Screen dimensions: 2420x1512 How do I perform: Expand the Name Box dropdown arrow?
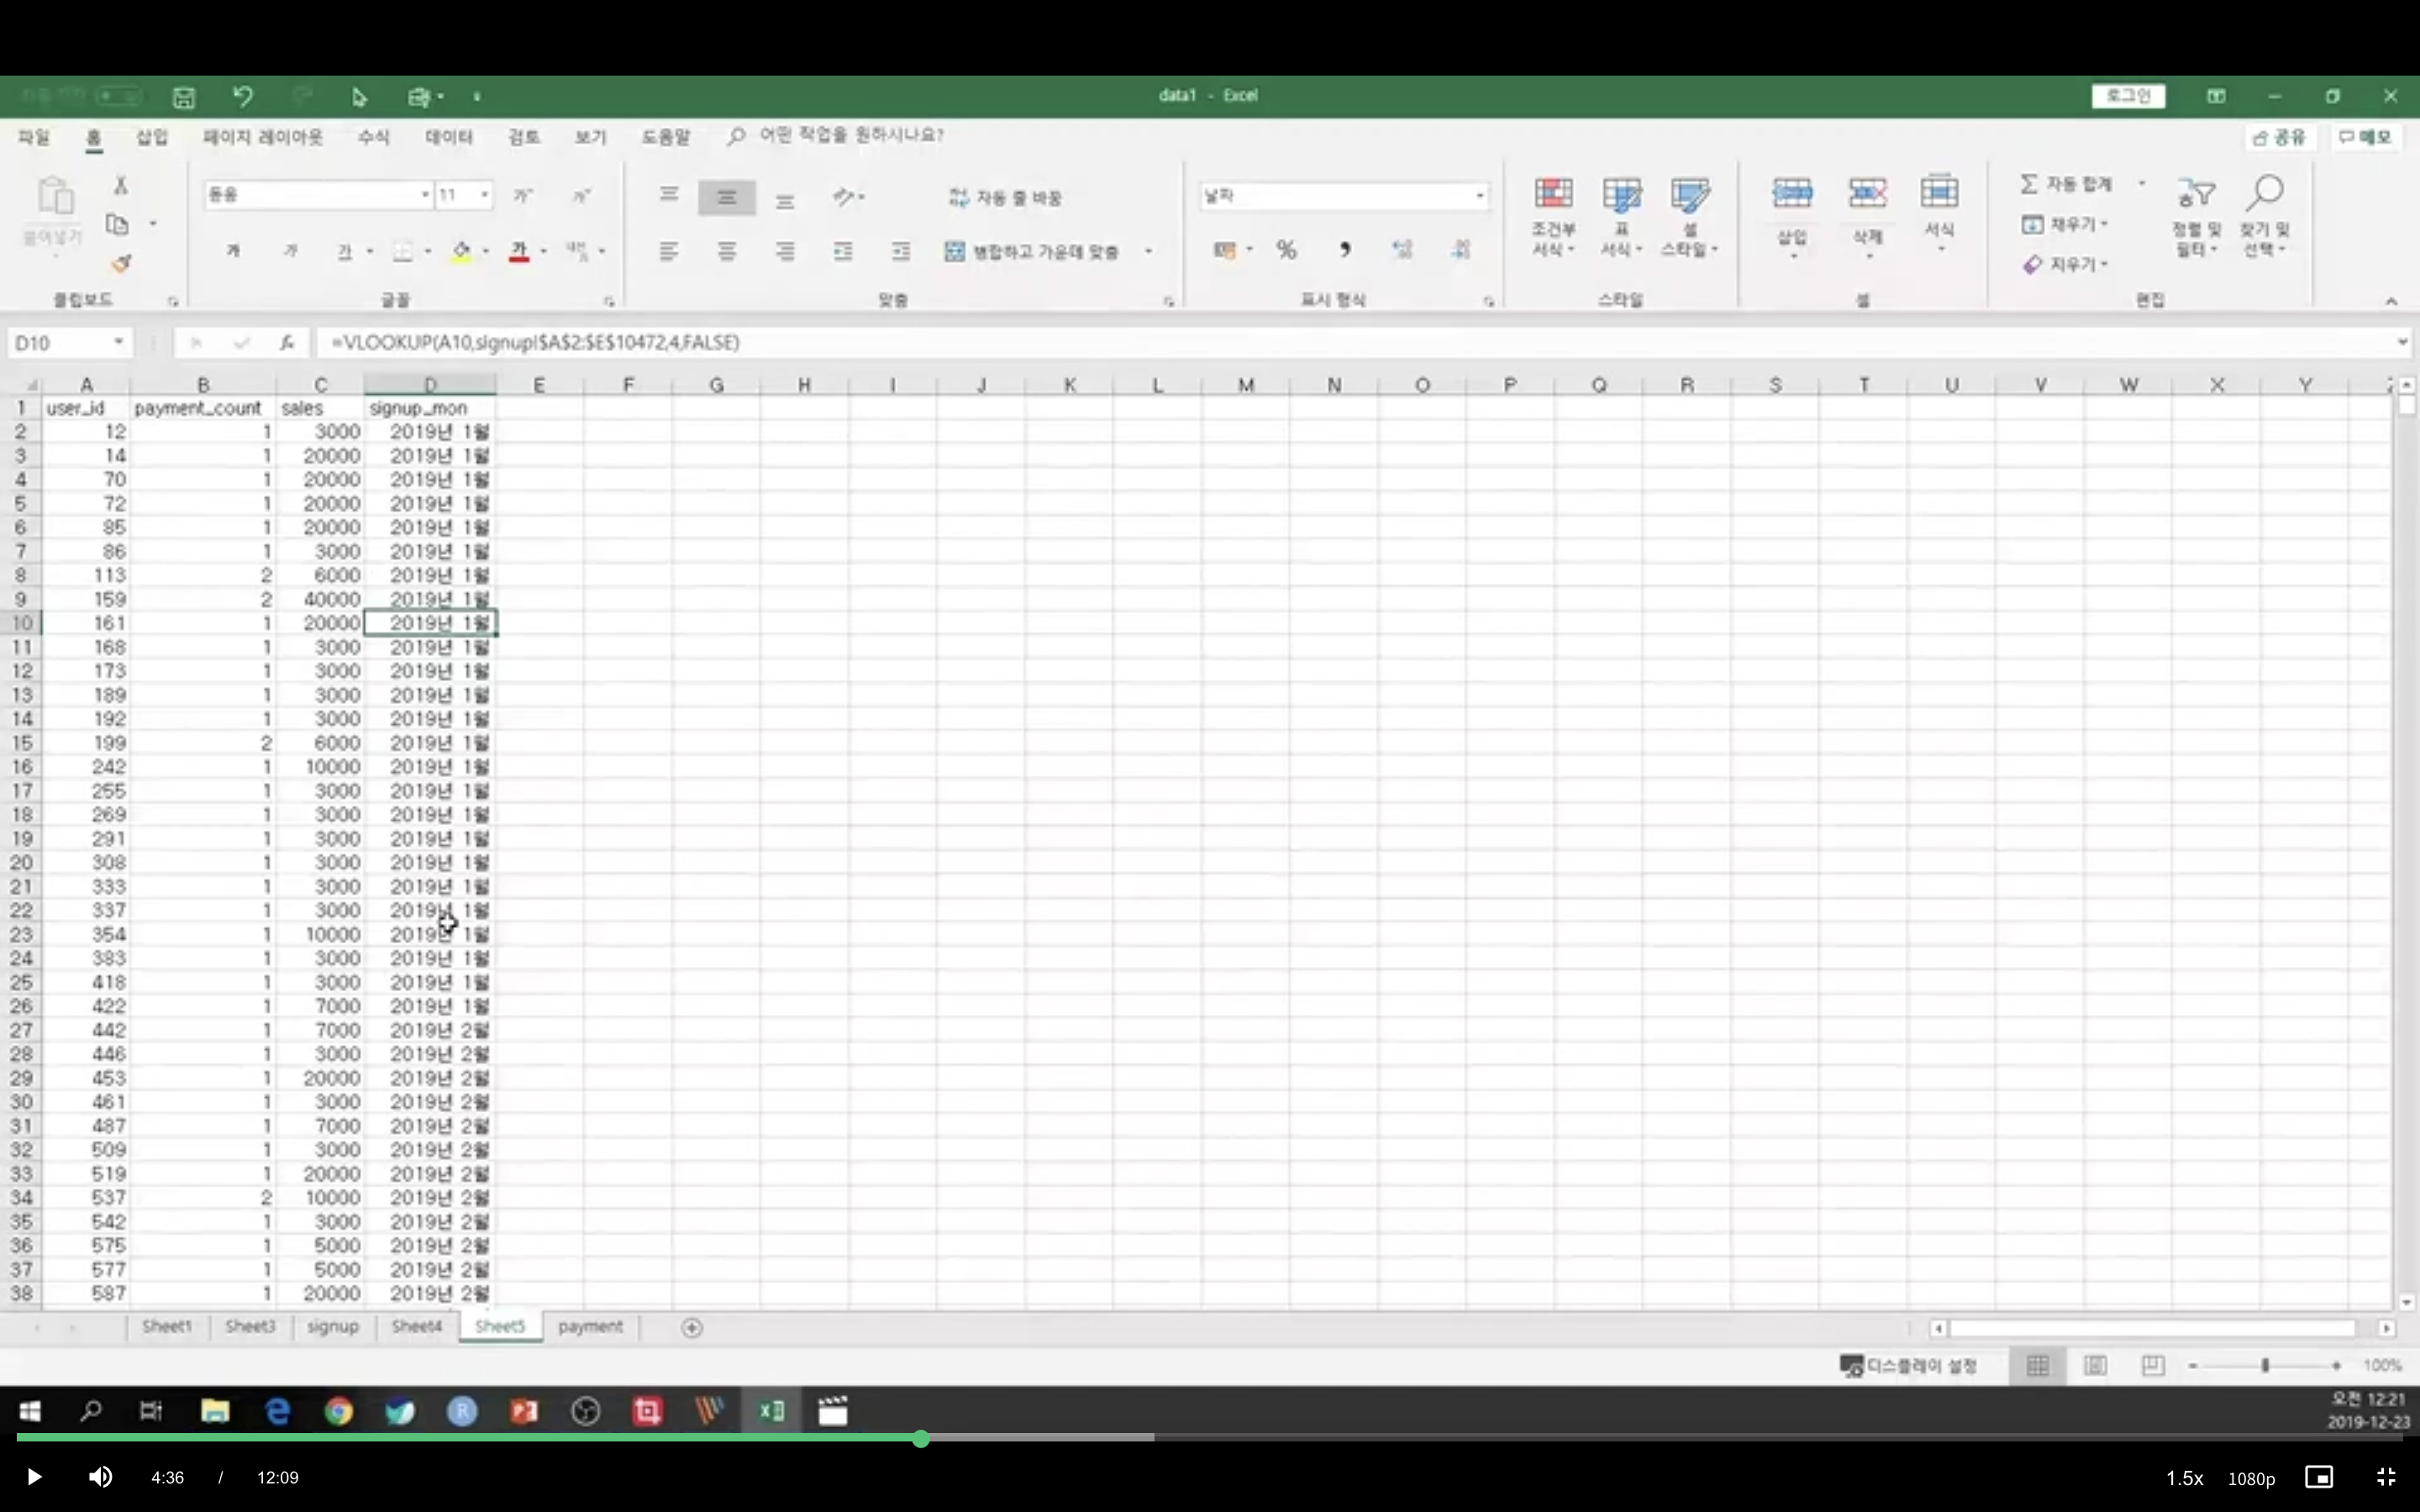tap(118, 343)
